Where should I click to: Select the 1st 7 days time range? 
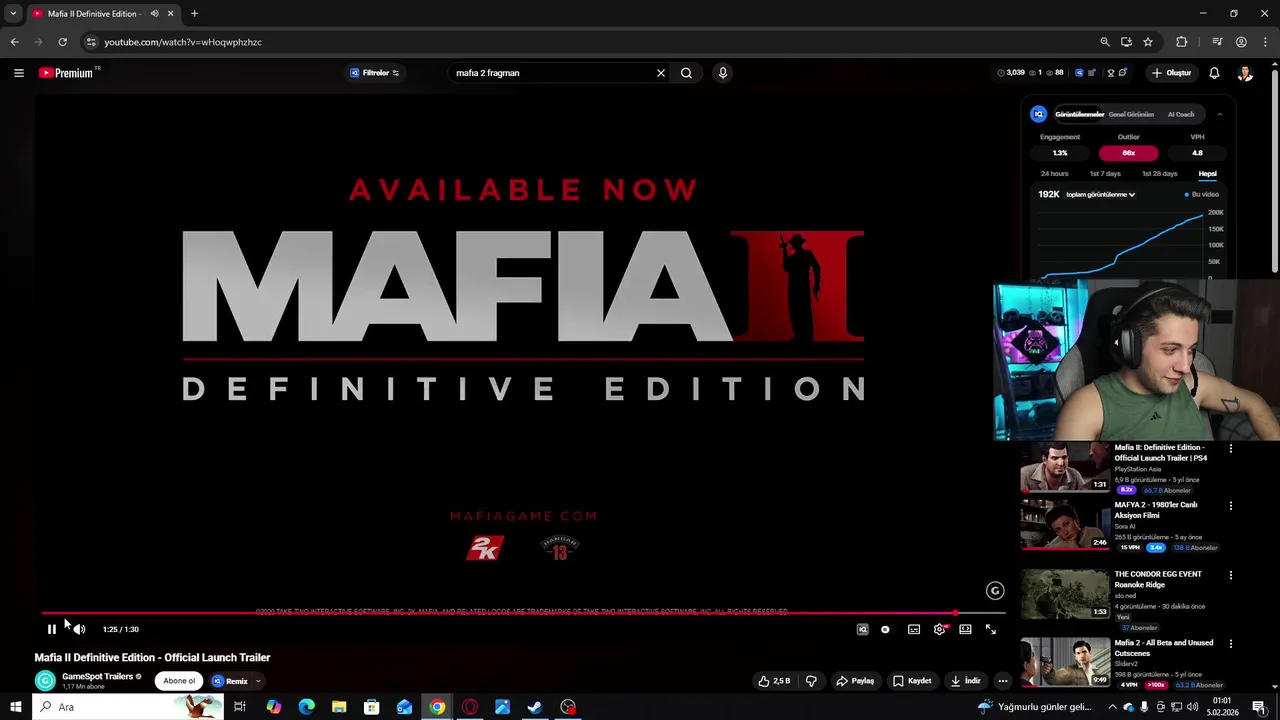point(1105,174)
